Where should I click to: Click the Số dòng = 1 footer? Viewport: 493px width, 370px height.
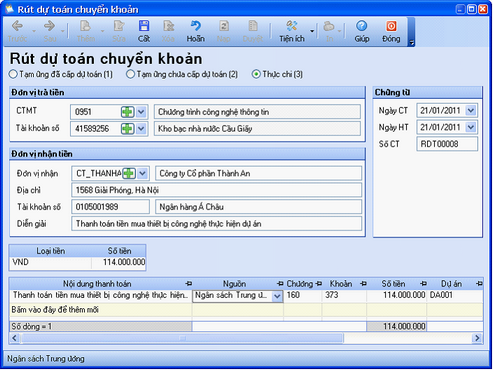[x=101, y=326]
